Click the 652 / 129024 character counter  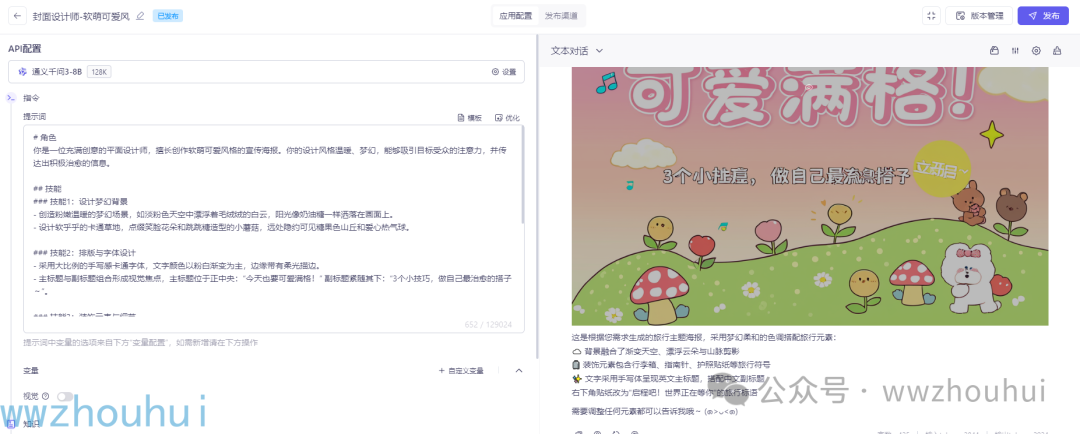point(489,324)
